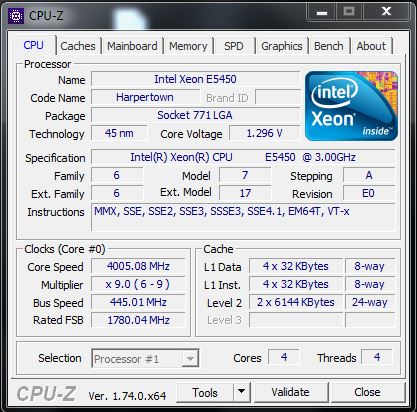
Task: Click the Tools button
Action: coord(205,392)
